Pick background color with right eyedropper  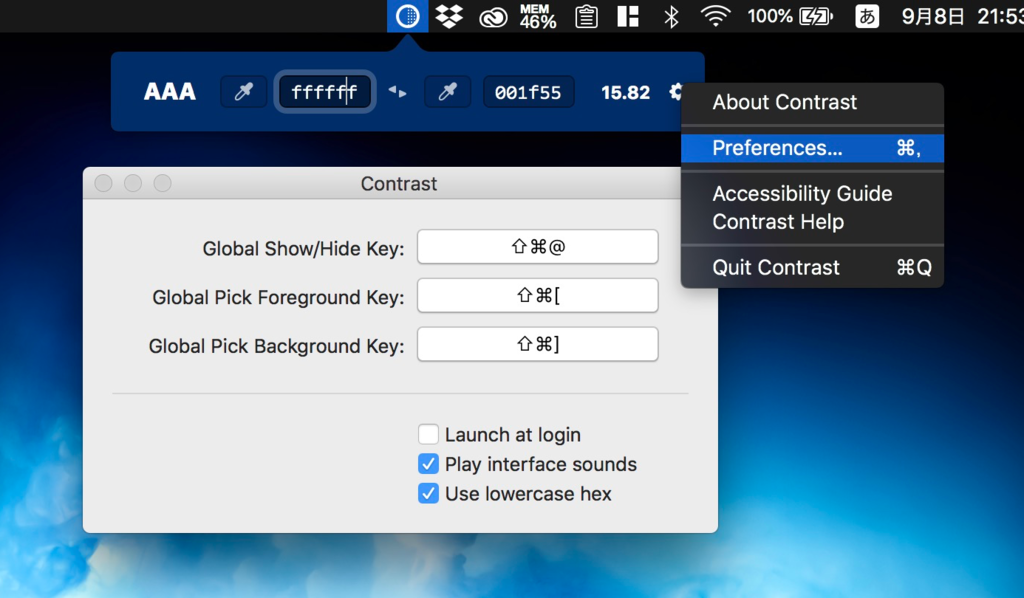447,91
